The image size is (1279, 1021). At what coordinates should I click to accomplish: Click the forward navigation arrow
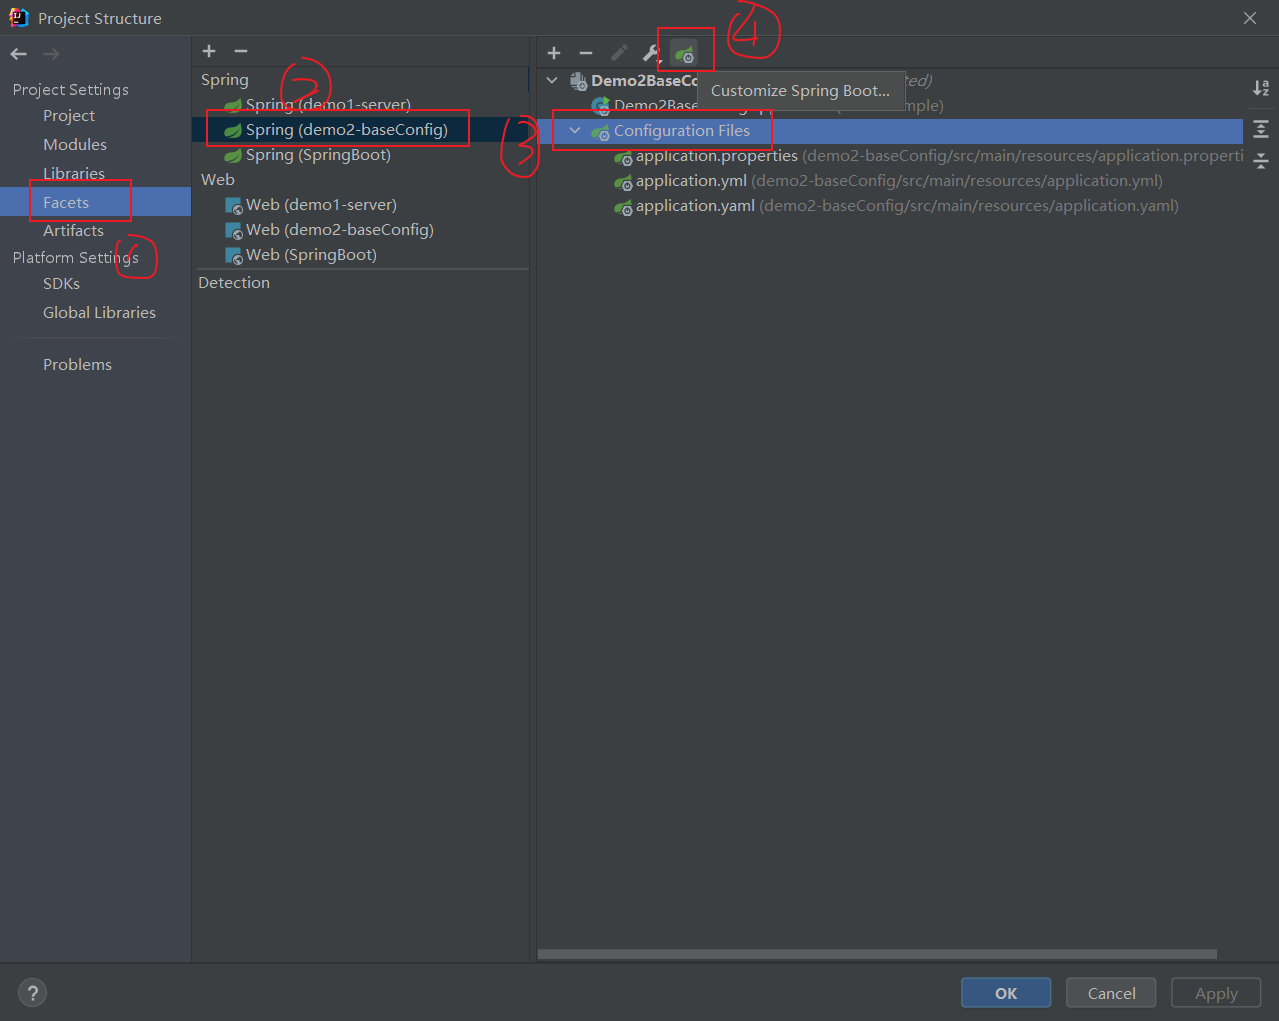pyautogui.click(x=51, y=54)
